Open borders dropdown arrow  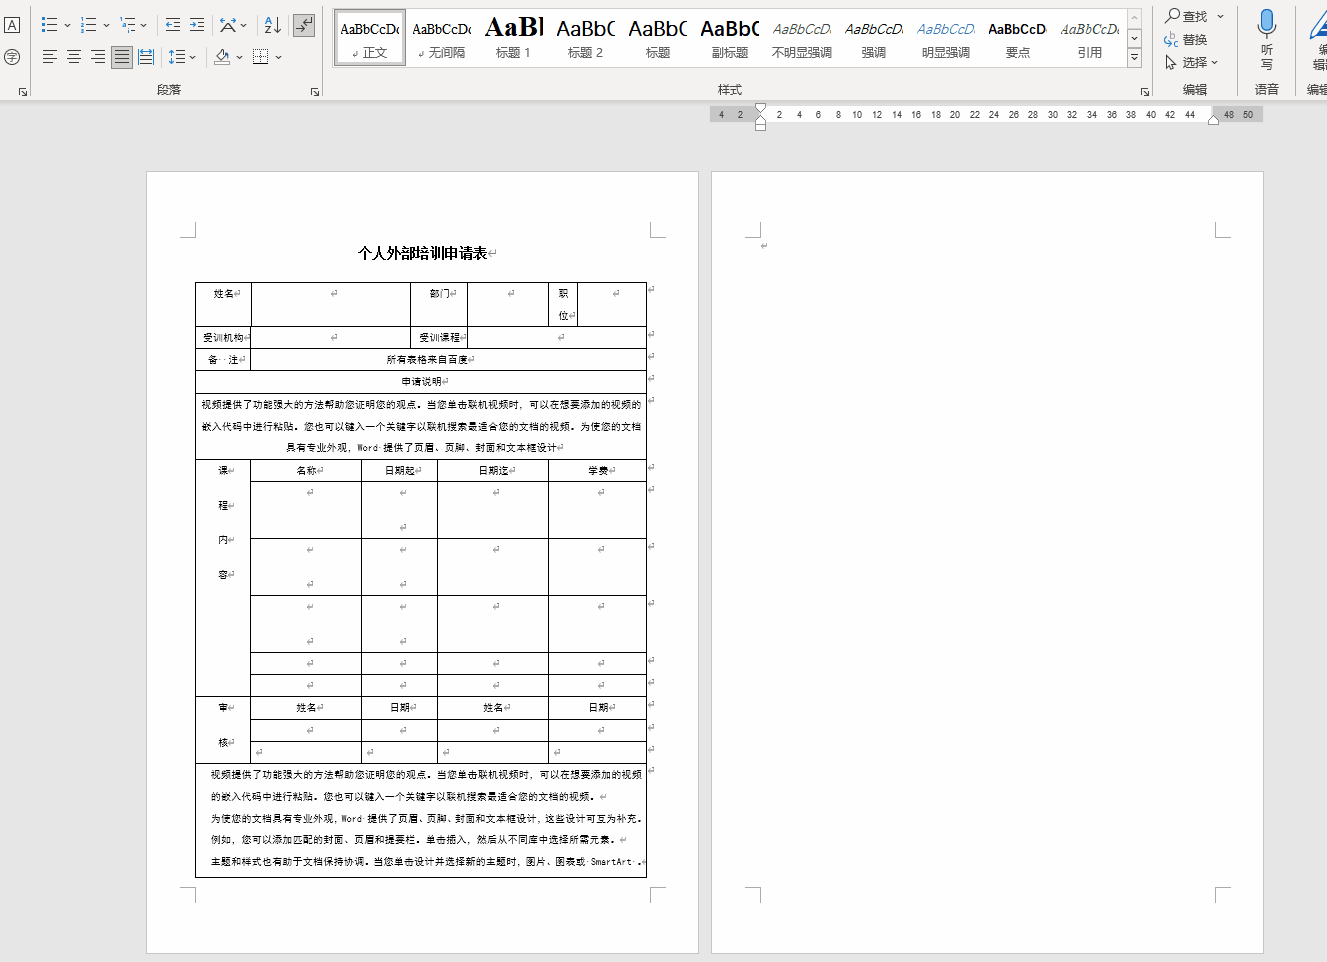(278, 58)
